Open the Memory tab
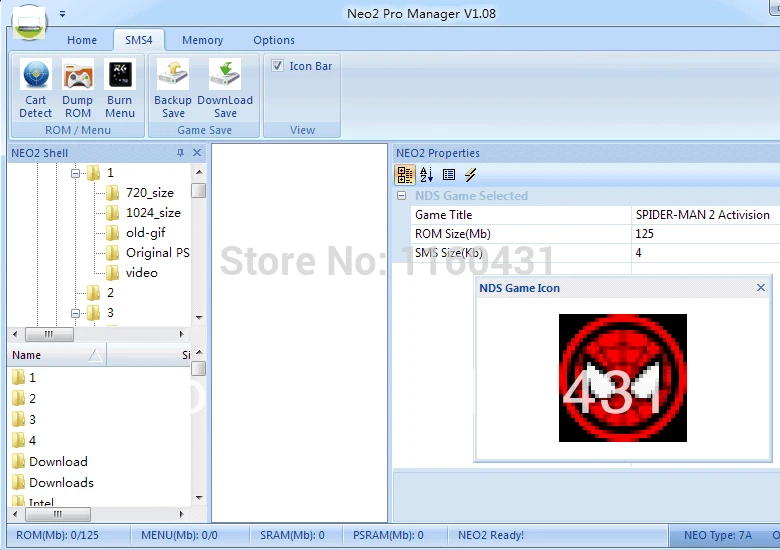 pyautogui.click(x=202, y=40)
